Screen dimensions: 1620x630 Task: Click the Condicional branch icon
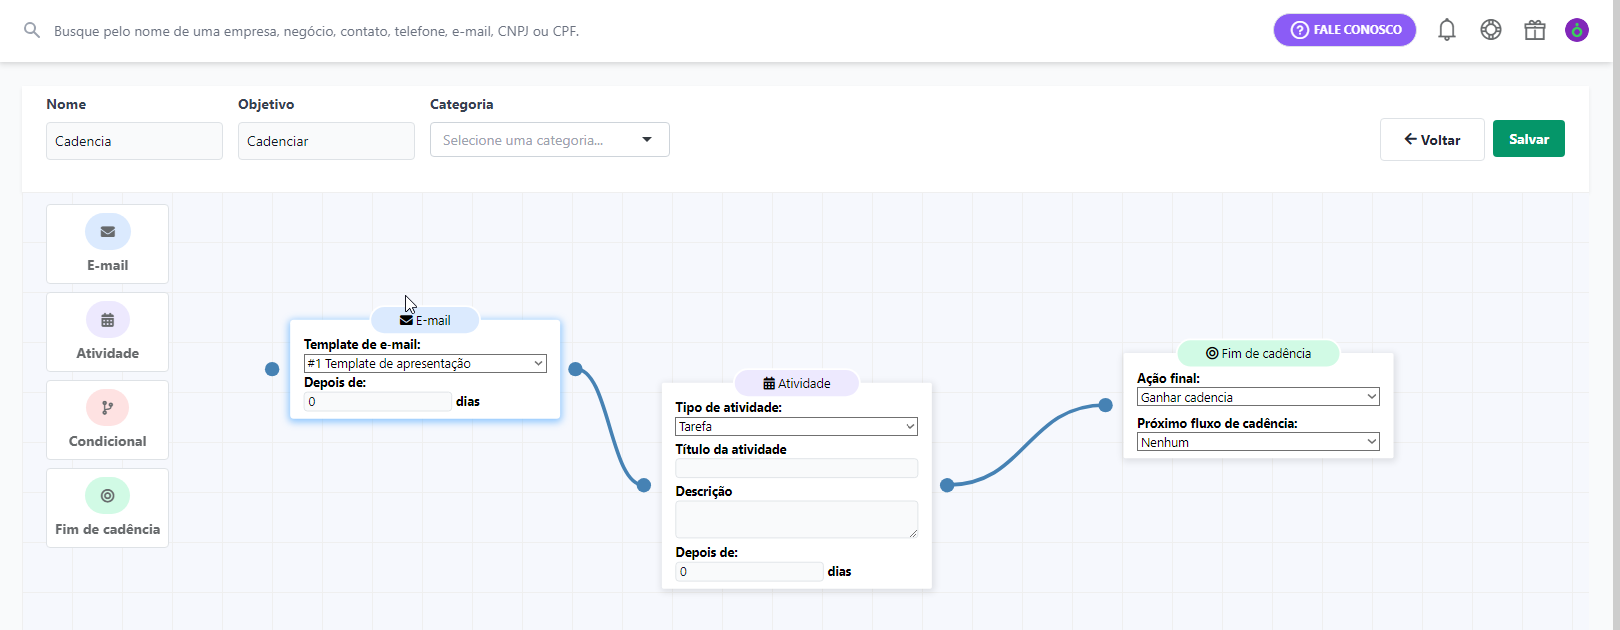point(108,408)
